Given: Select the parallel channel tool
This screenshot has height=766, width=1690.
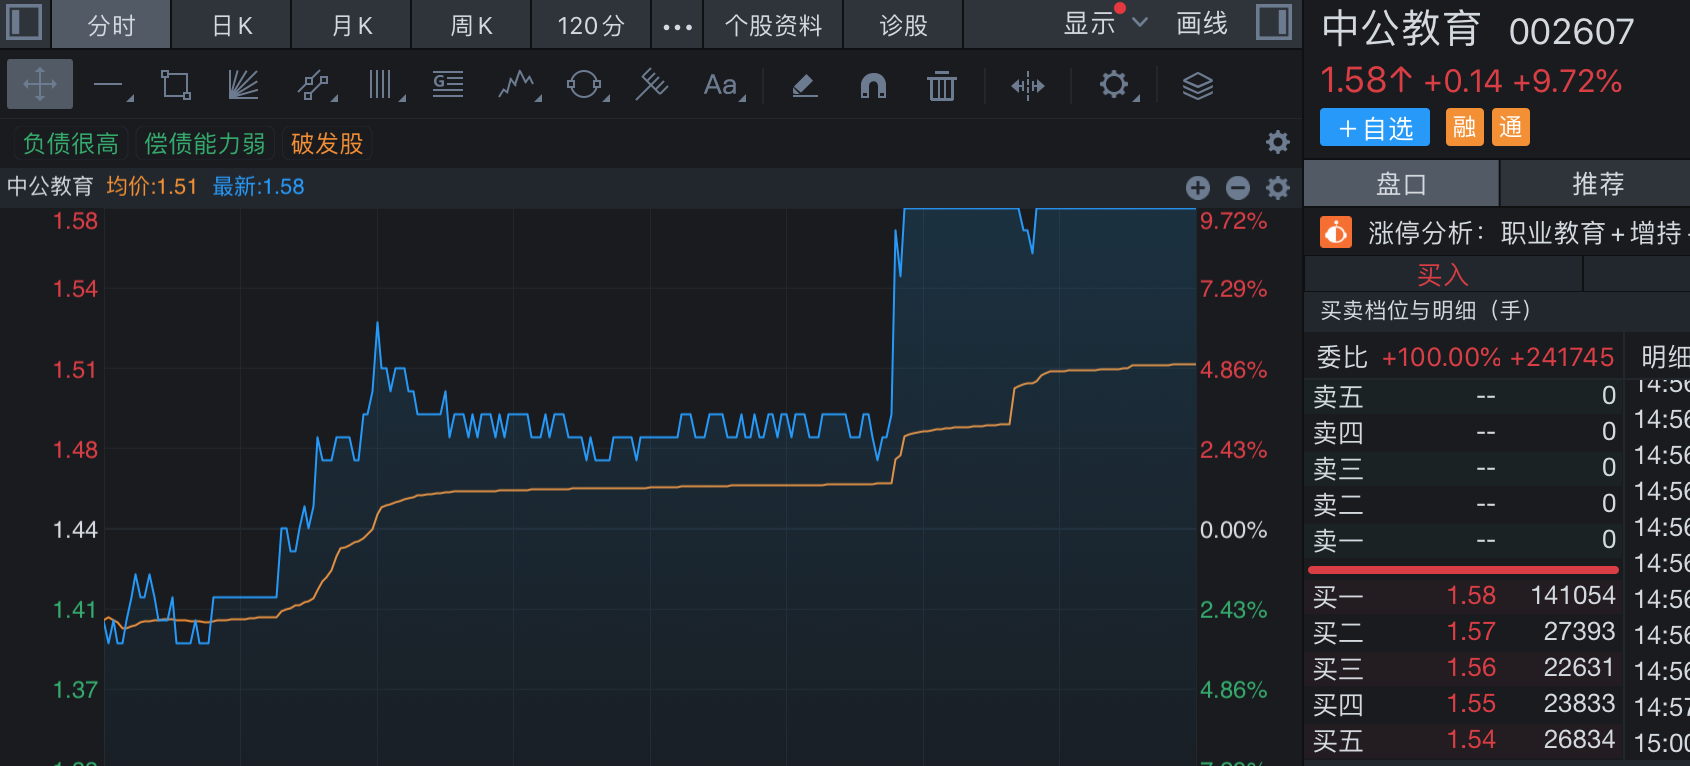Looking at the screenshot, I should pyautogui.click(x=313, y=85).
